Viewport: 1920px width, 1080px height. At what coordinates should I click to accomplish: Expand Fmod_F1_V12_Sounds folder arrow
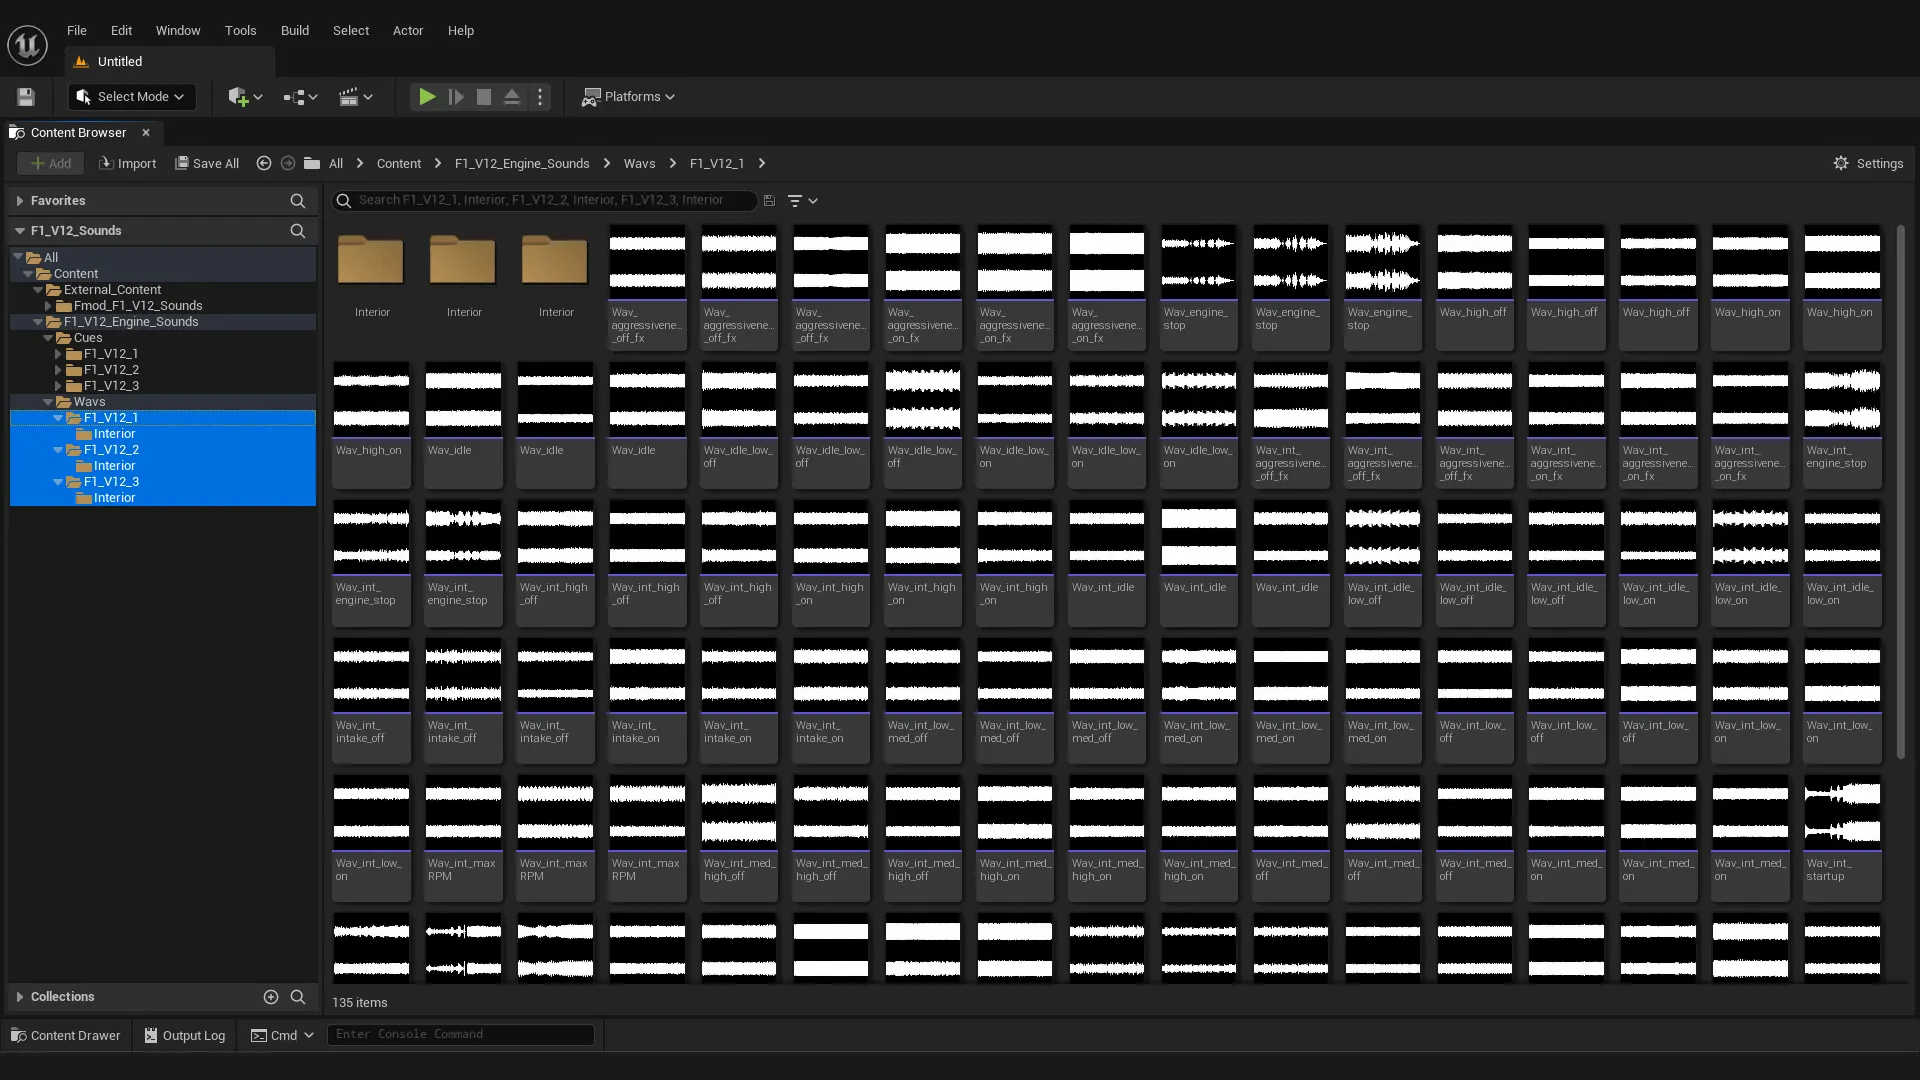[x=48, y=306]
